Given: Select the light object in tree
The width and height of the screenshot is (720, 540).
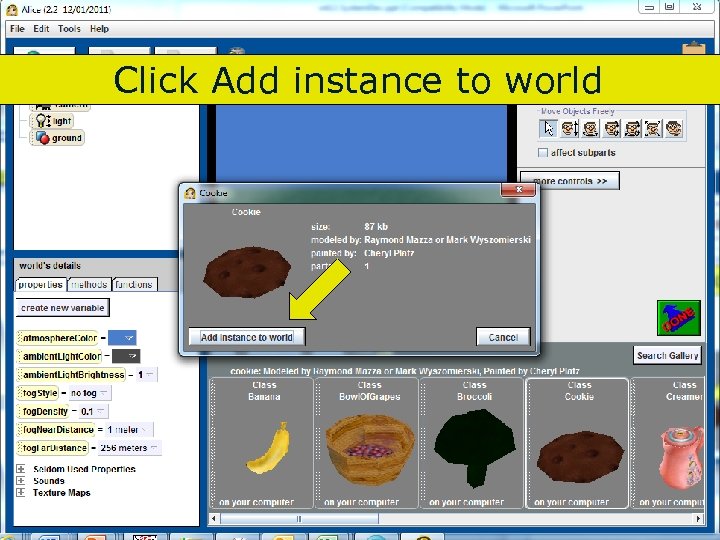Looking at the screenshot, I should click(x=52, y=121).
